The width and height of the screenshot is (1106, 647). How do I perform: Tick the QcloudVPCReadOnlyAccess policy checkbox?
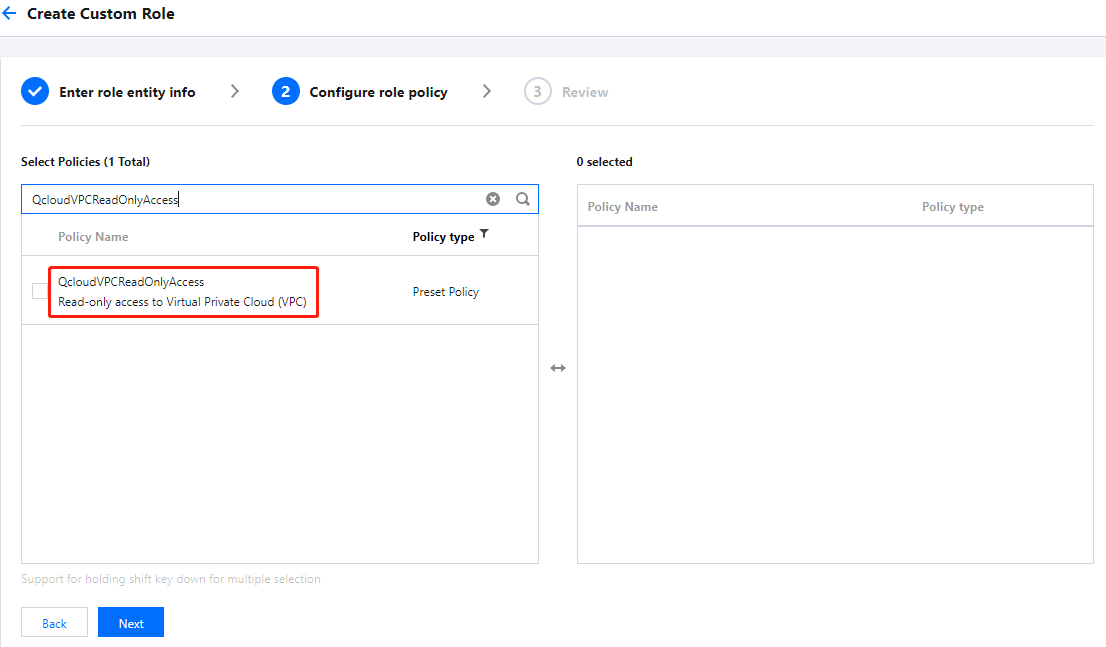click(x=40, y=291)
